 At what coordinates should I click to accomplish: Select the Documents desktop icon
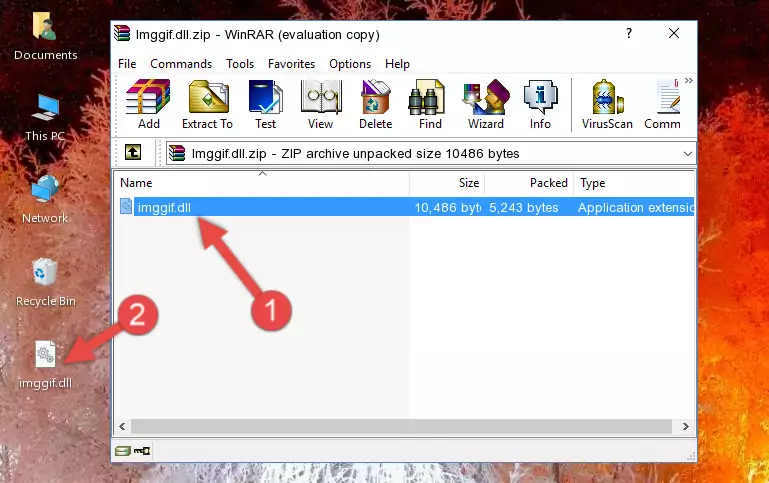tap(45, 35)
